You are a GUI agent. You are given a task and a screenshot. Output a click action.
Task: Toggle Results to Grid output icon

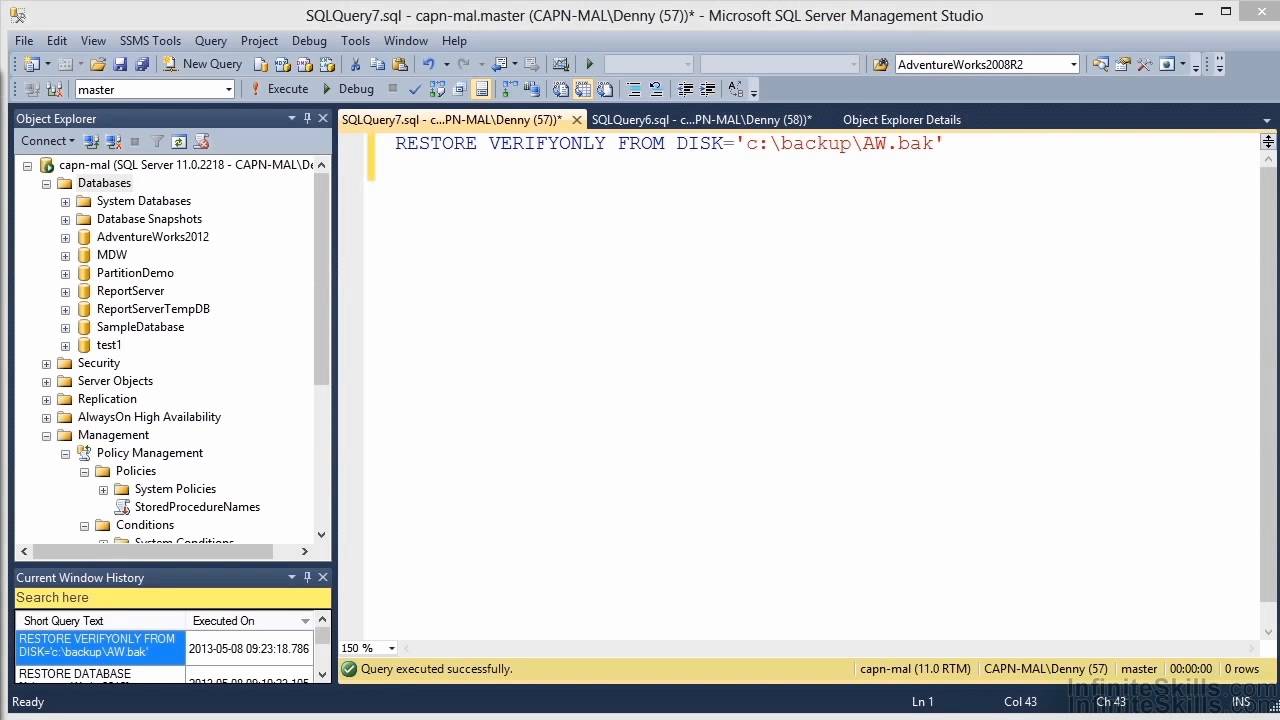coord(583,89)
